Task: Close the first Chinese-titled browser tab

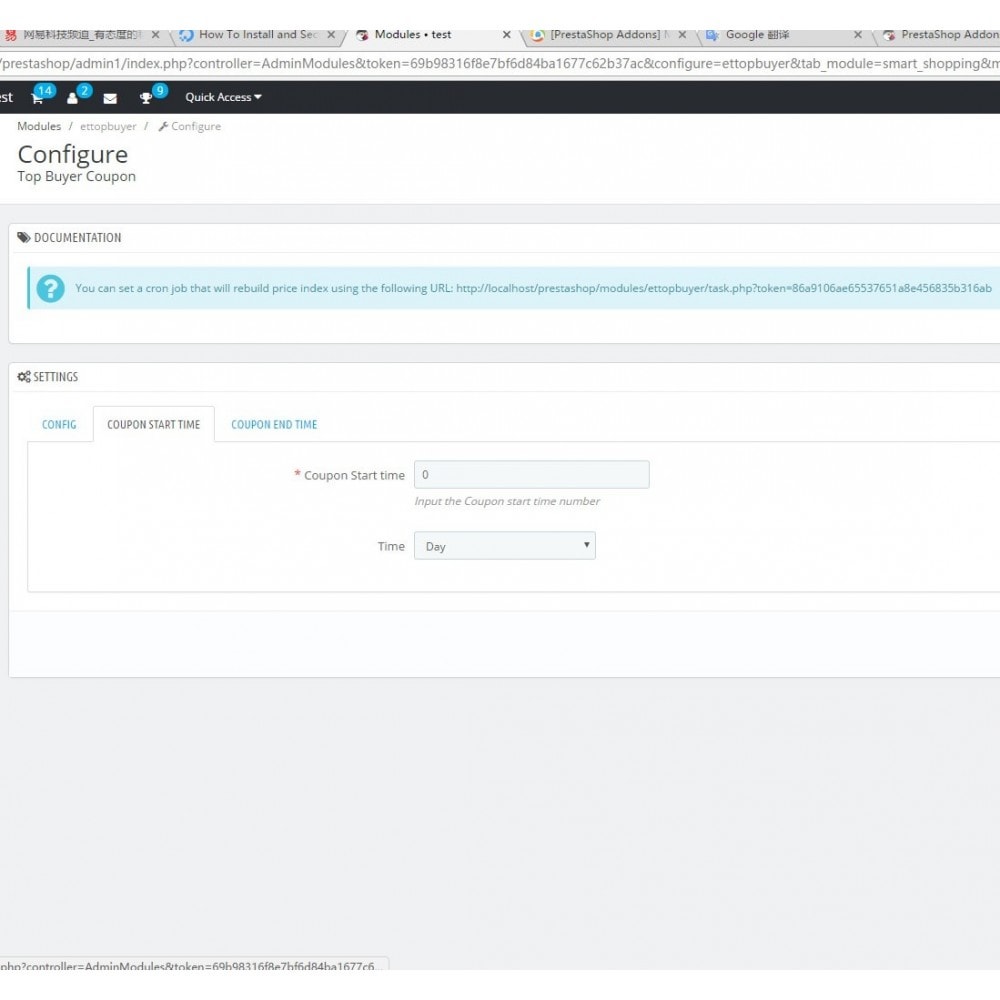Action: (x=155, y=34)
